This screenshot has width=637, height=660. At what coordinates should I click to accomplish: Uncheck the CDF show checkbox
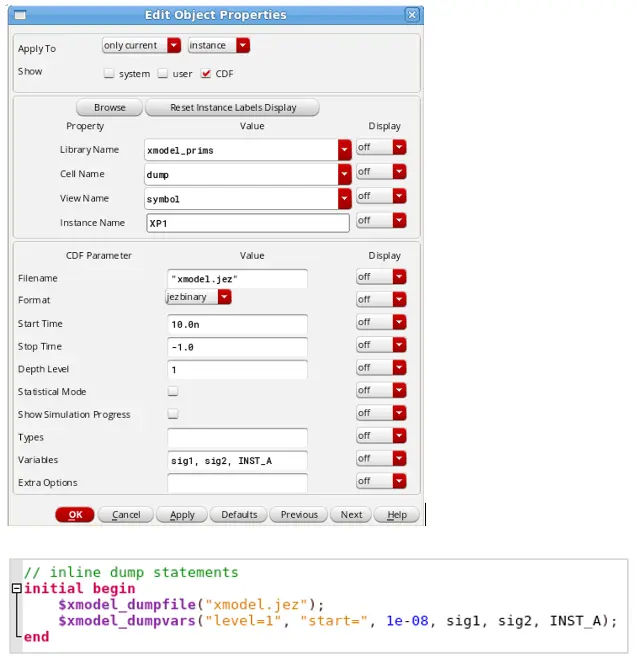[x=205, y=74]
